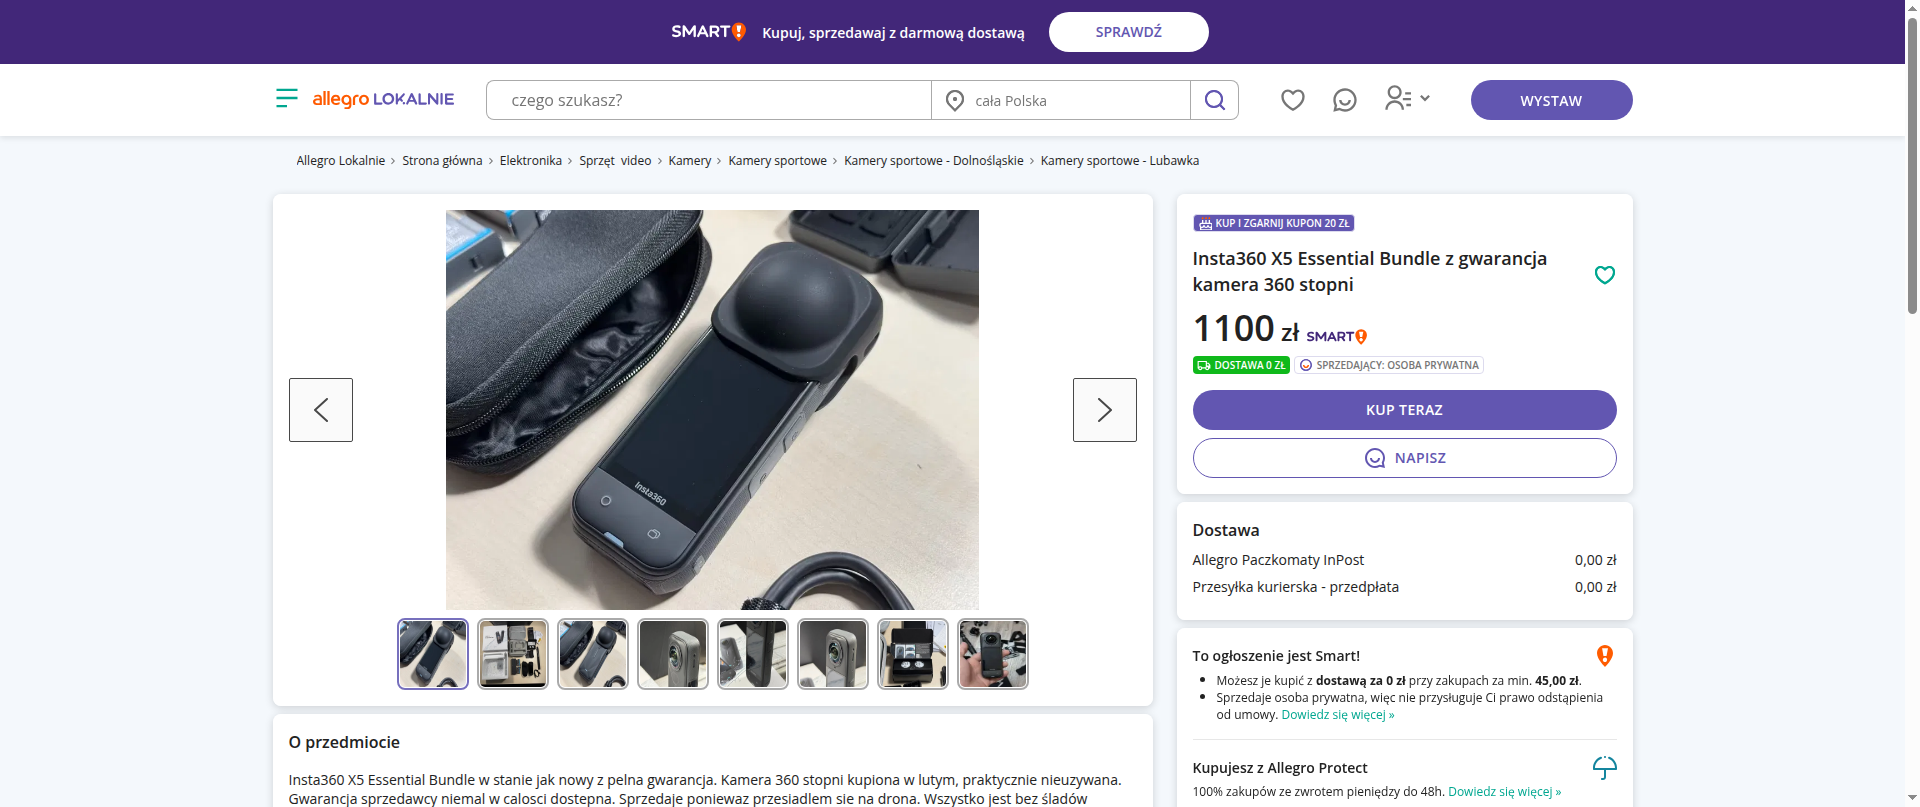Click 'Allegro Paczkomaty InPost' delivery row

(x=1404, y=560)
